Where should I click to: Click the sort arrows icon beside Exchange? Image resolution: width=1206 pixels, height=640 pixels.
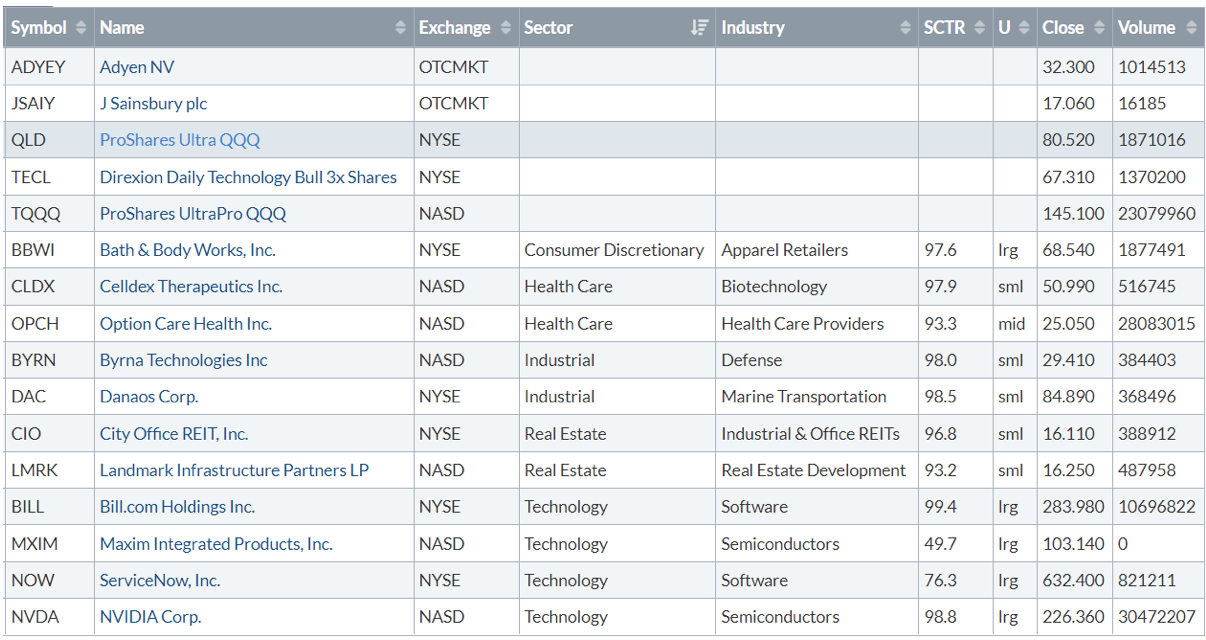[506, 28]
